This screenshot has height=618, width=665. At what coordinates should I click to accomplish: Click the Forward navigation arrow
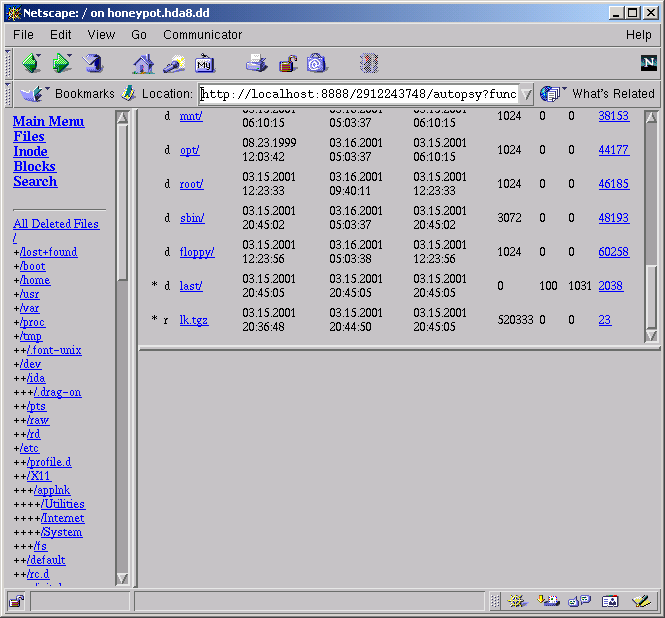(62, 64)
